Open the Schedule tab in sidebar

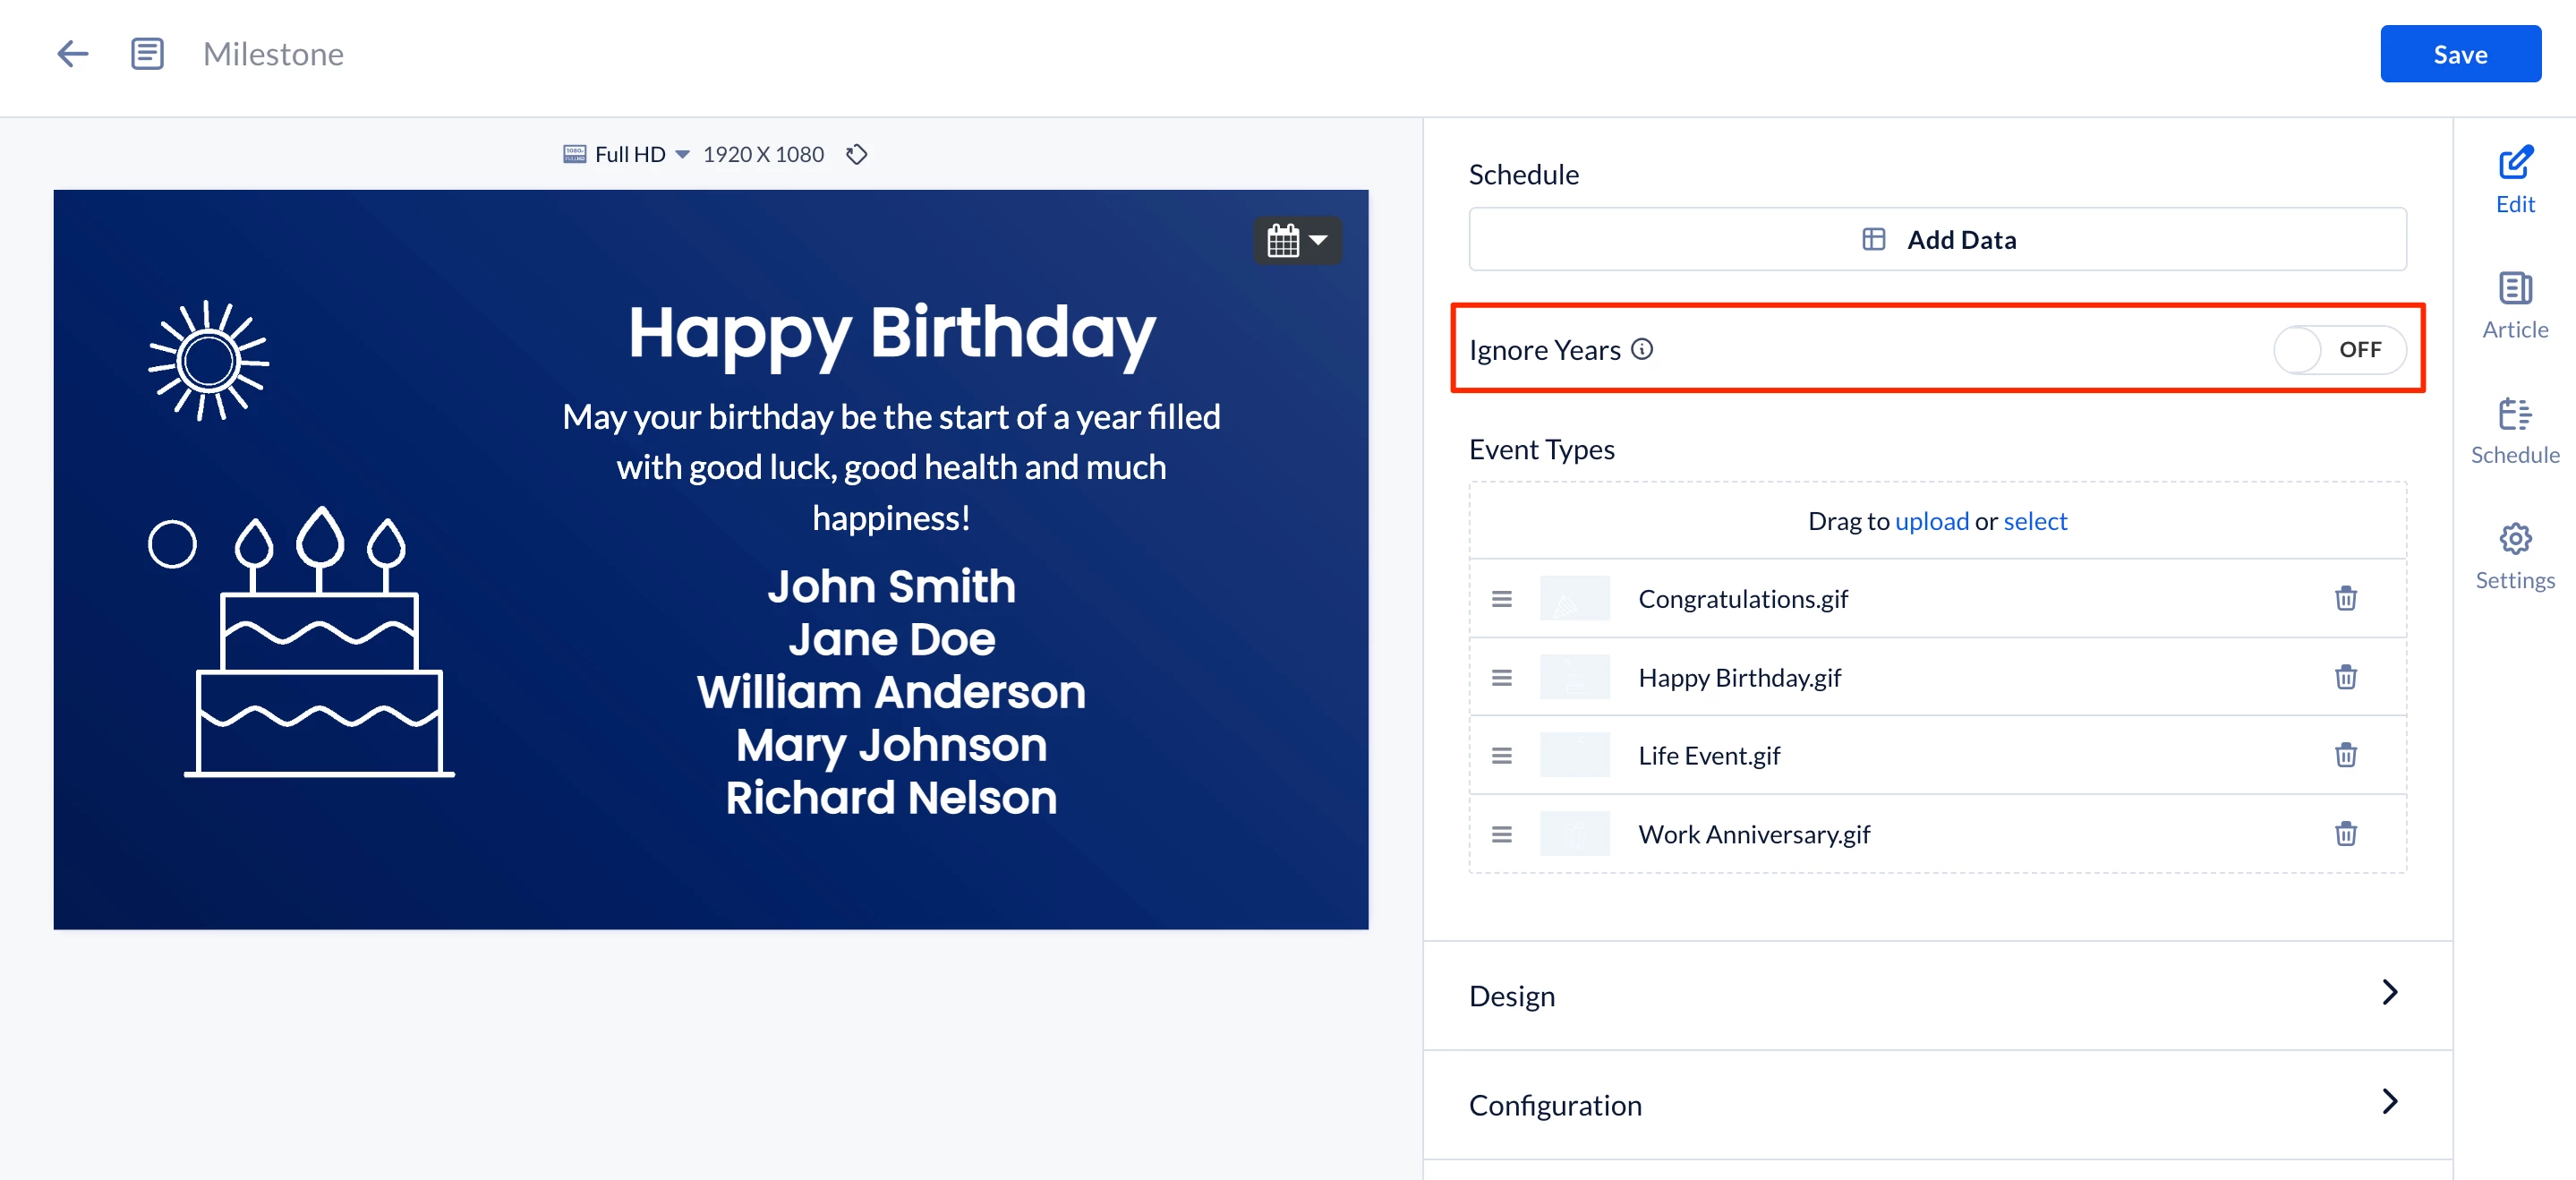(x=2514, y=431)
